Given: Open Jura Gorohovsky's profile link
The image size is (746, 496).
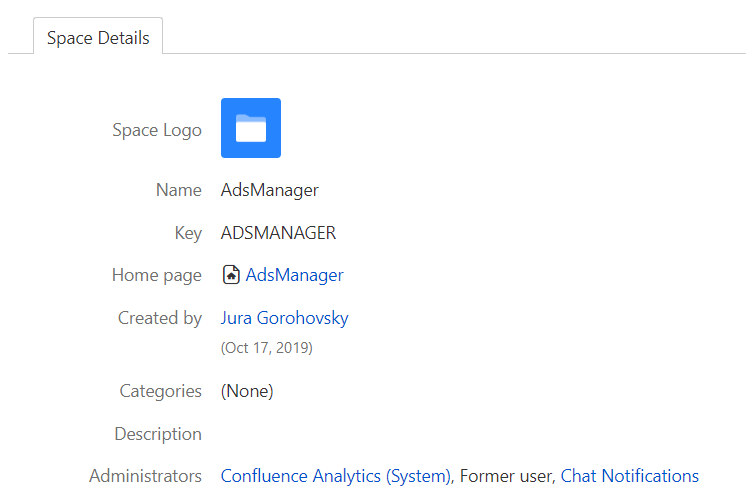Looking at the screenshot, I should point(285,318).
